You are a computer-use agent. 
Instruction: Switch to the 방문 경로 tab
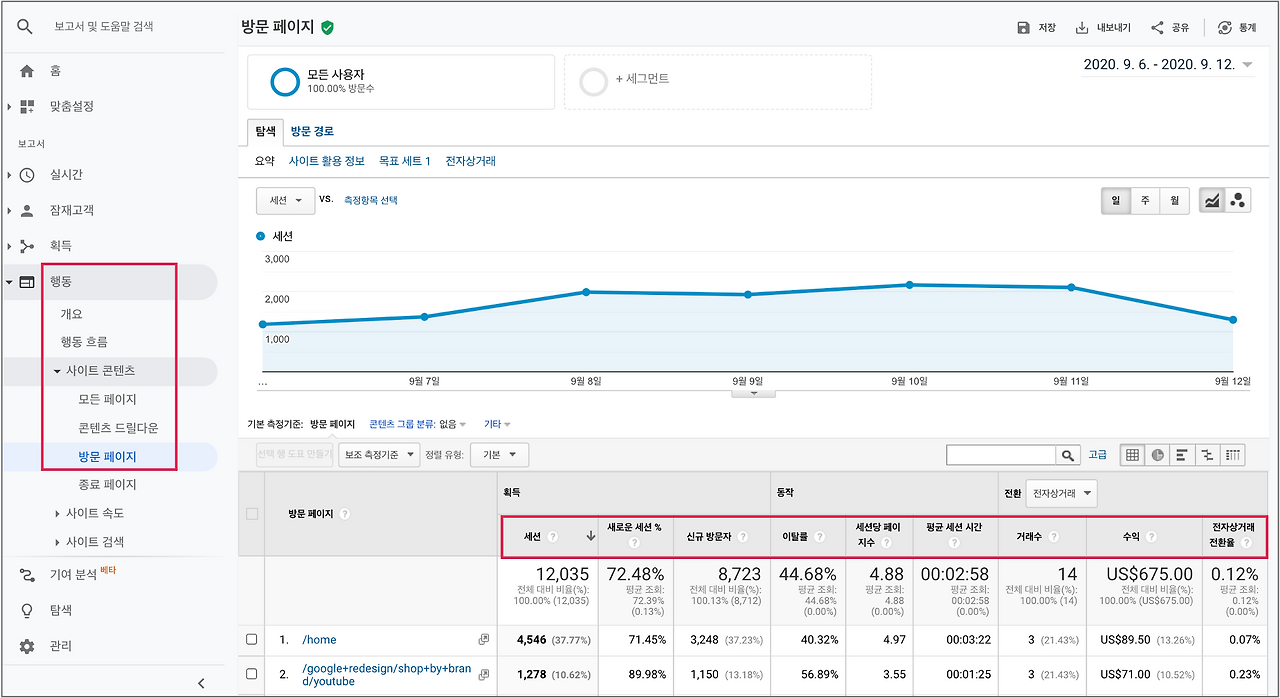(312, 131)
